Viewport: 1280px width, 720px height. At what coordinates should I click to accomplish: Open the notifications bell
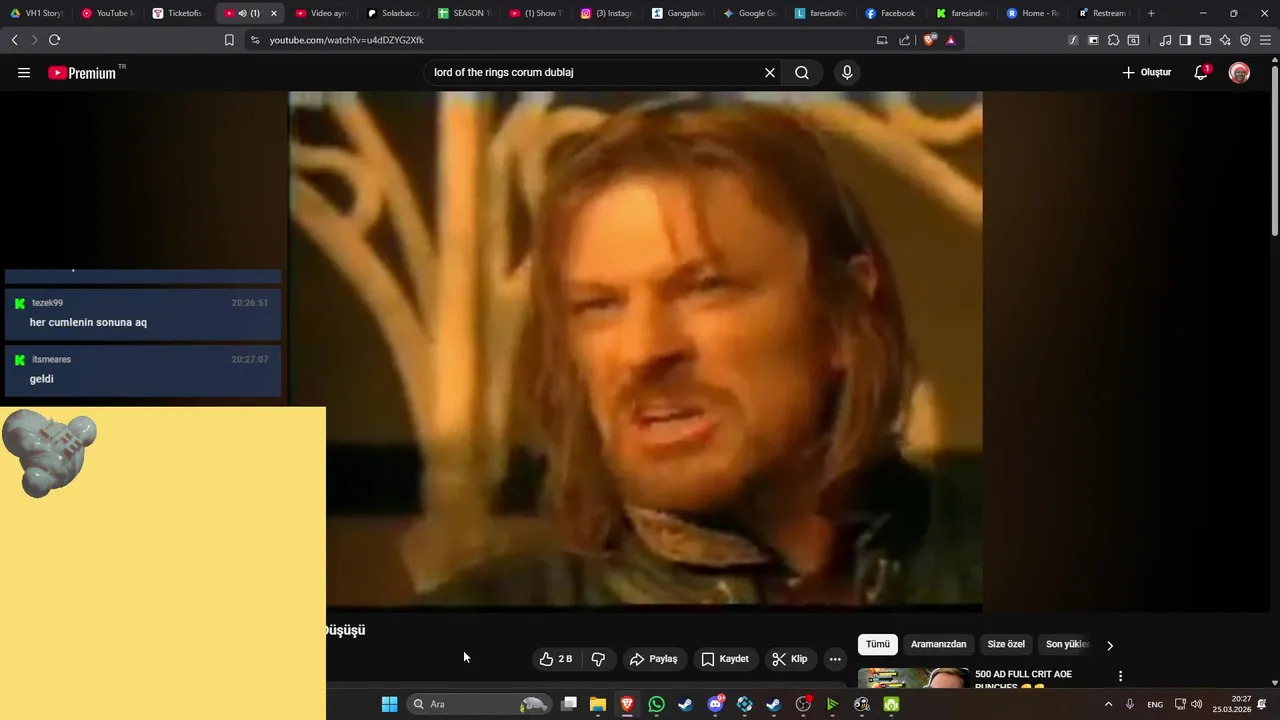pos(1201,73)
